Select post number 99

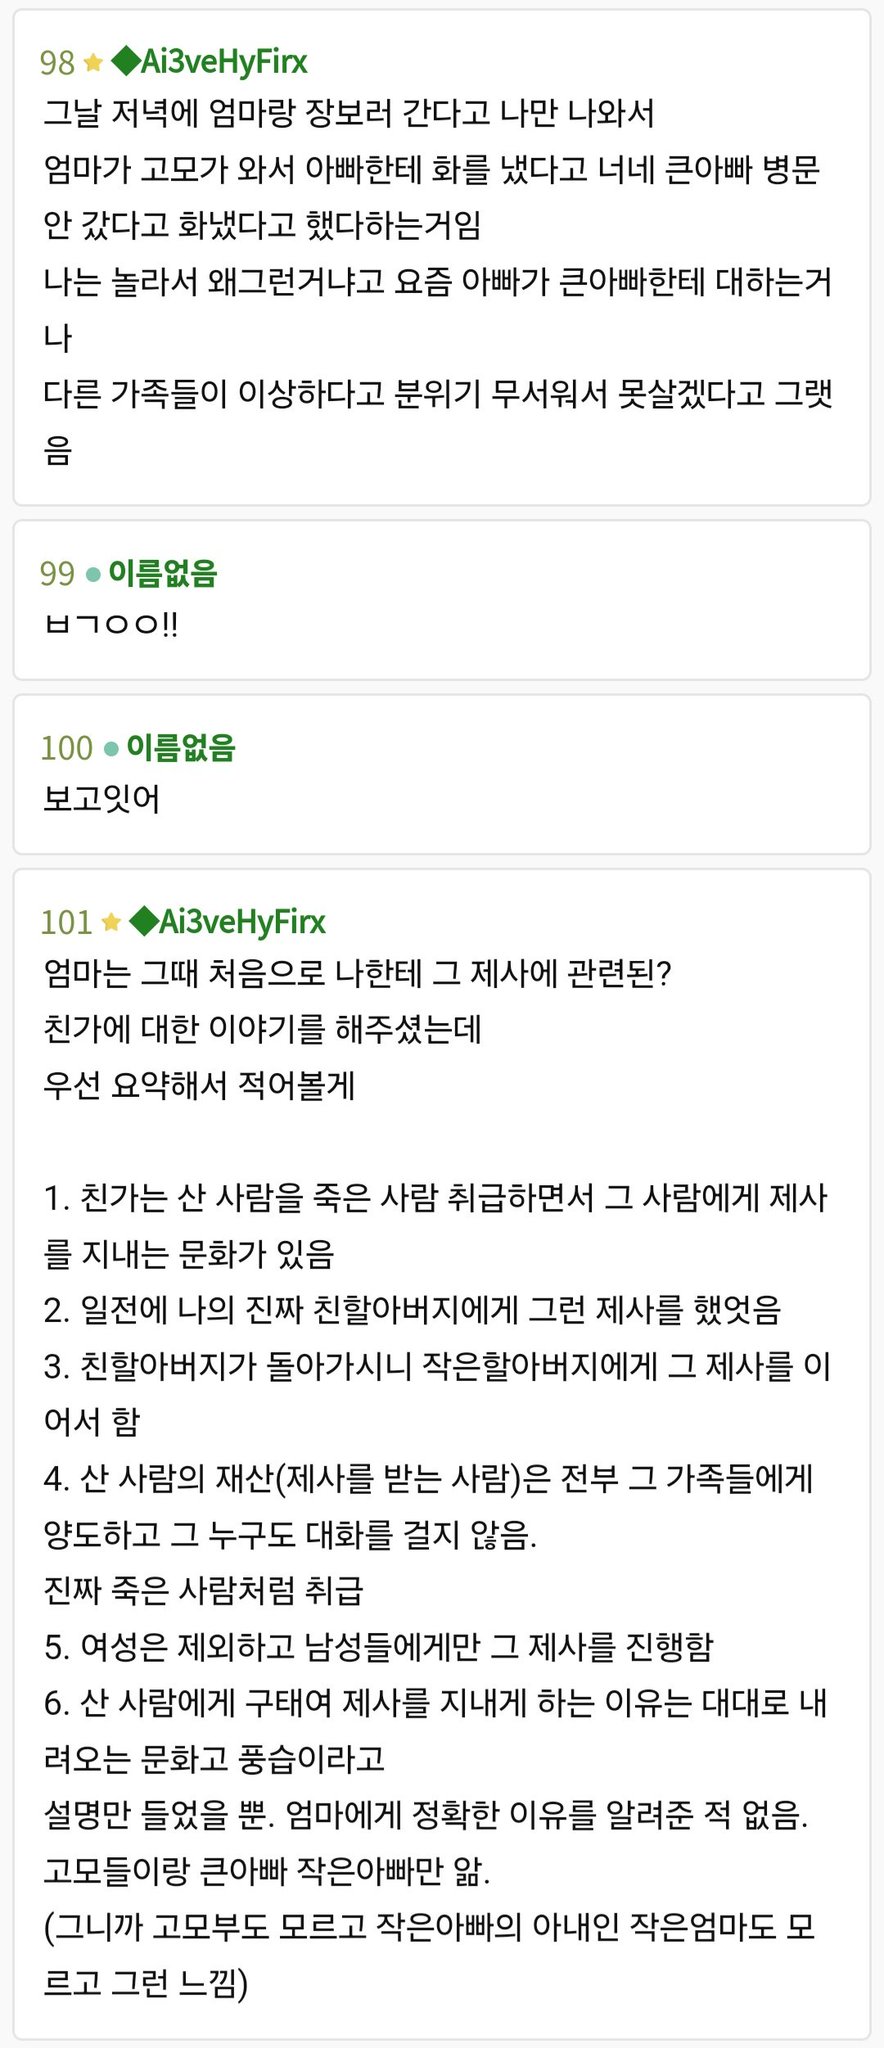57,574
